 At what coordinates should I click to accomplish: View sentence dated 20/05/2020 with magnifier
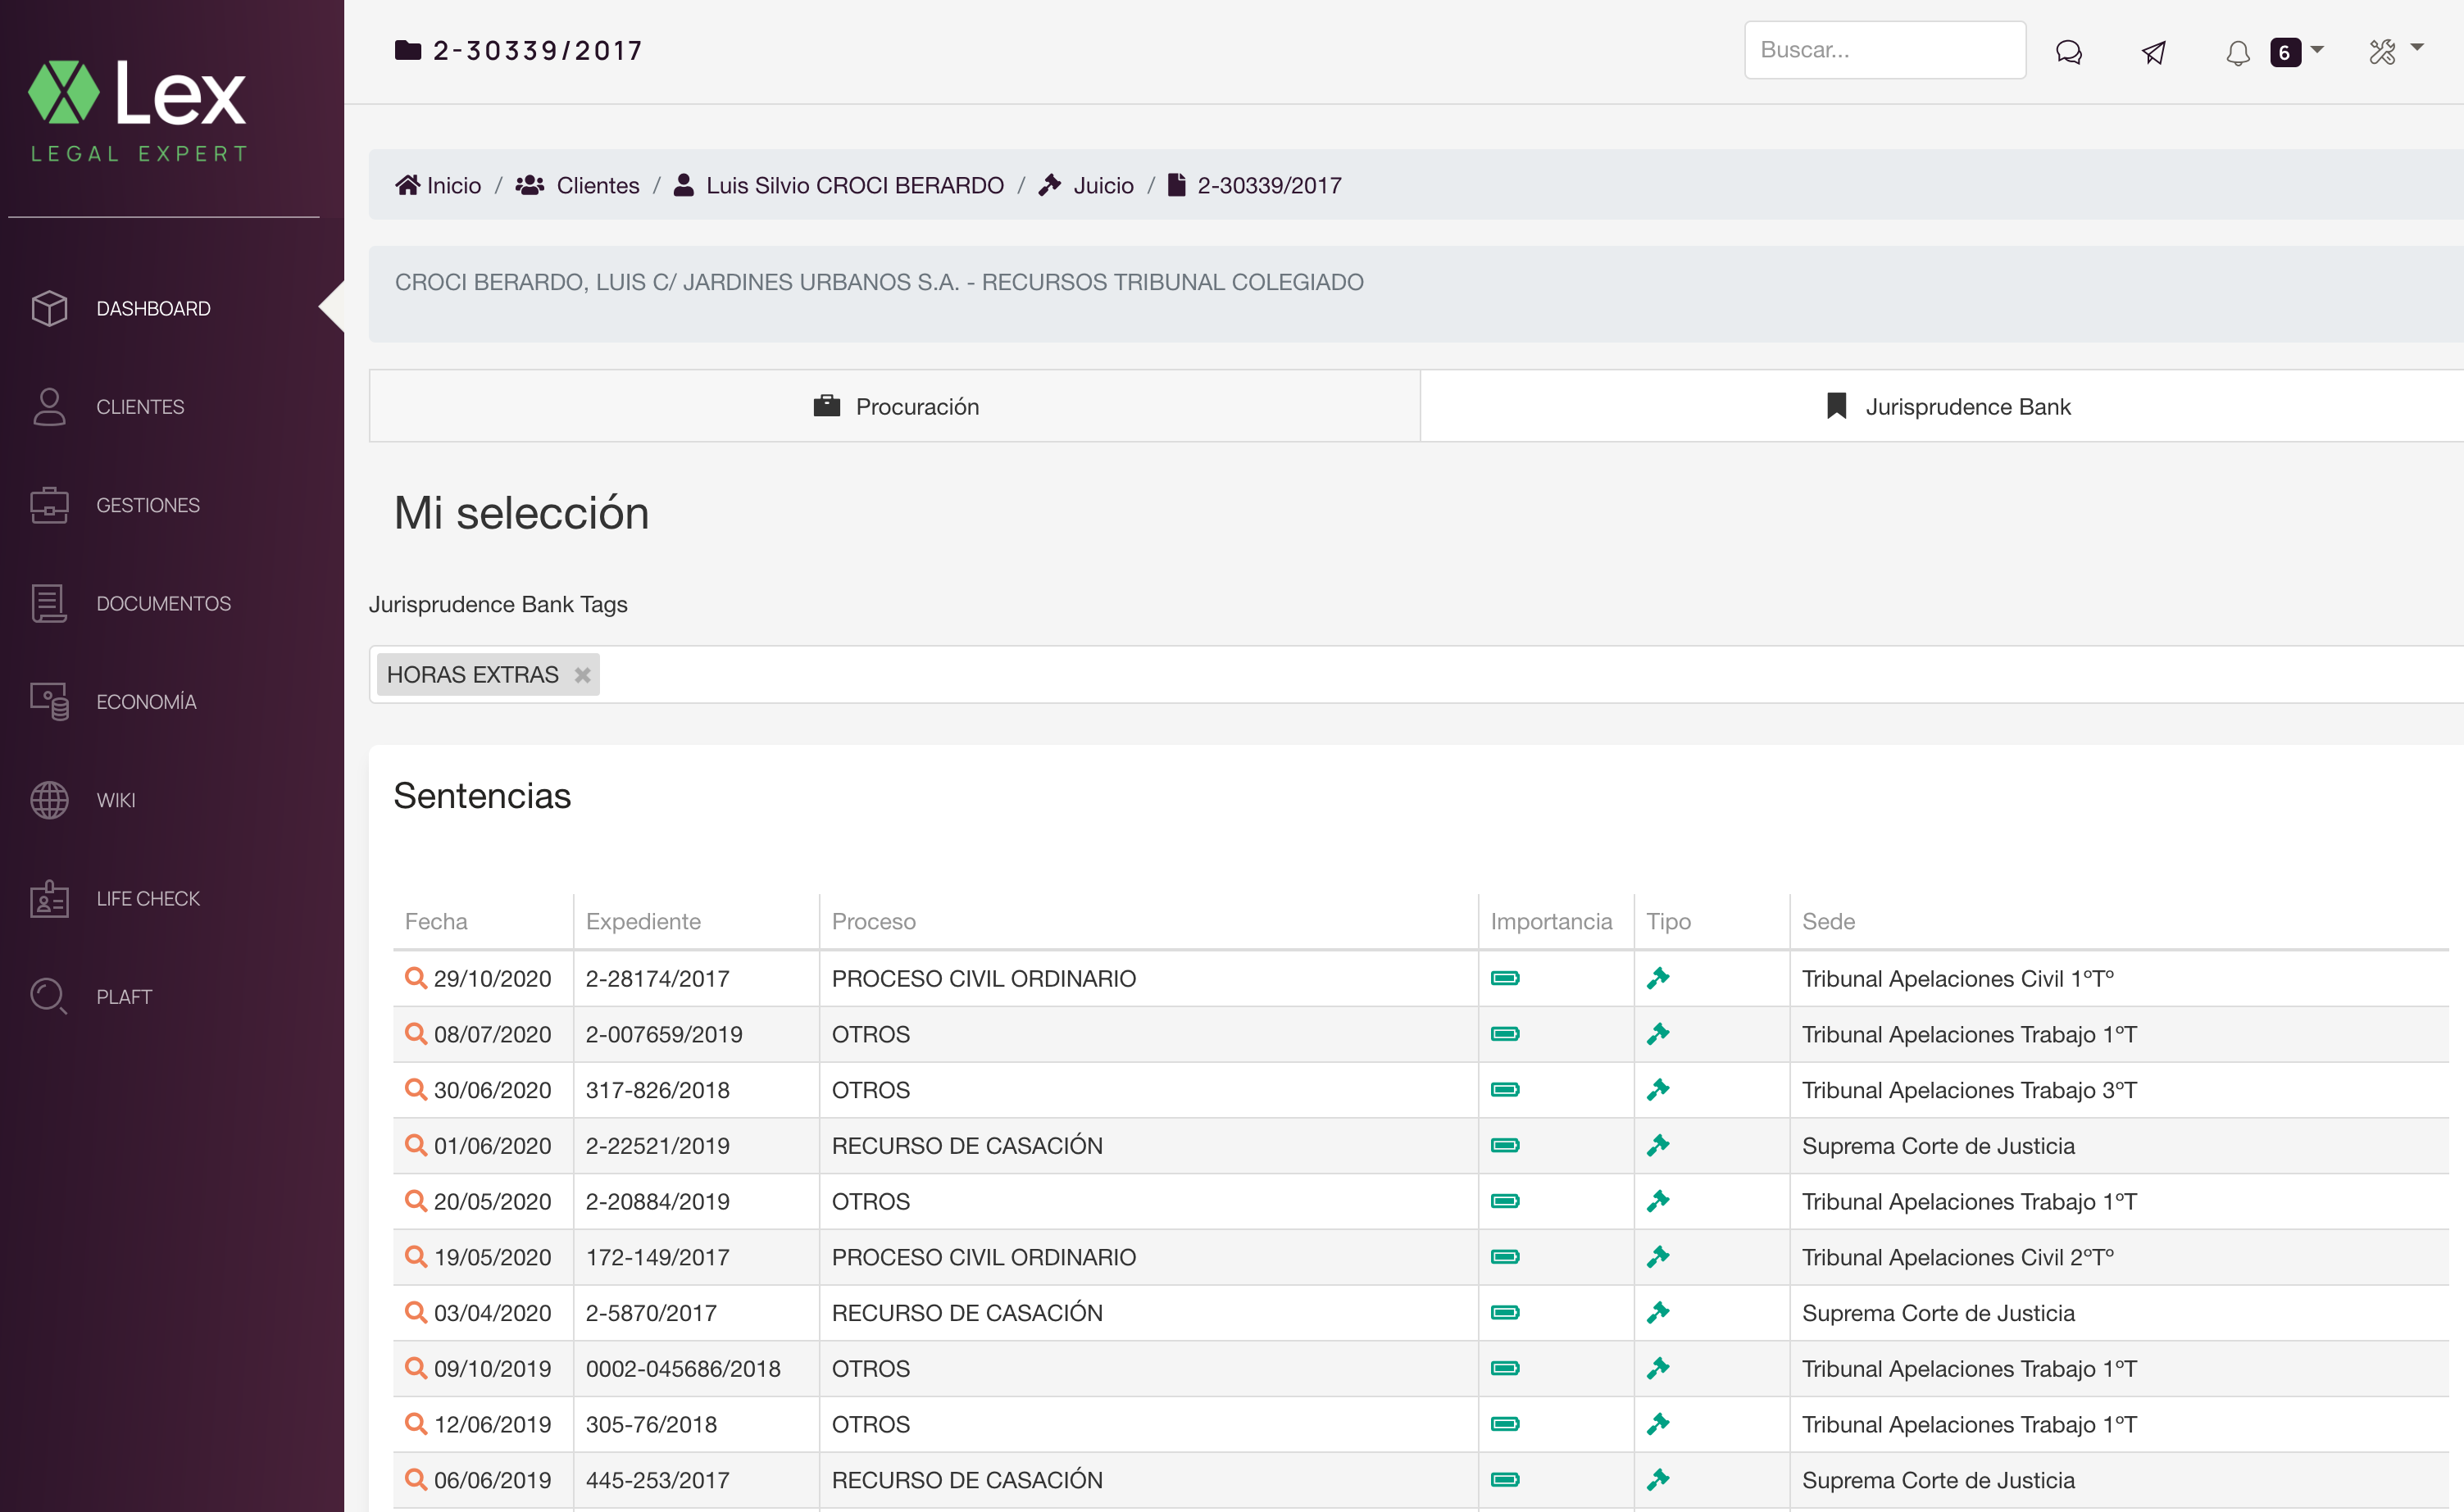[x=416, y=1200]
